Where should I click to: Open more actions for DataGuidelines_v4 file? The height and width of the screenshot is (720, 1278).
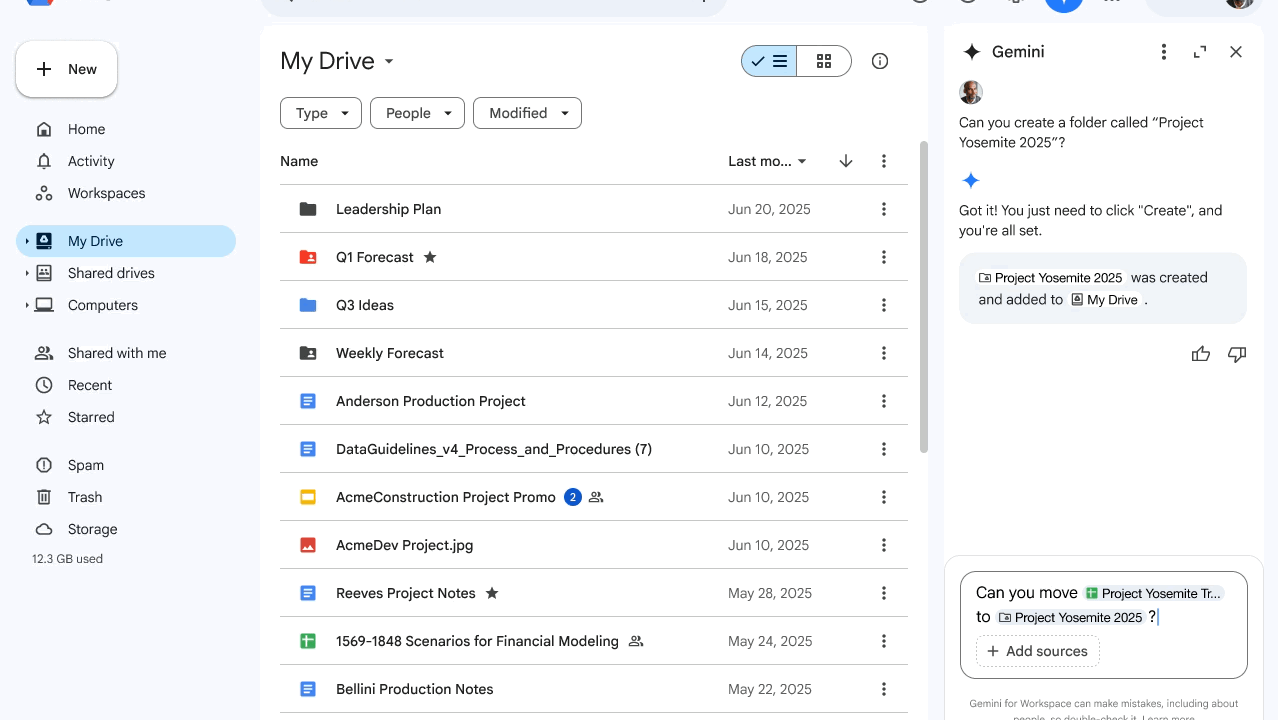(x=884, y=449)
